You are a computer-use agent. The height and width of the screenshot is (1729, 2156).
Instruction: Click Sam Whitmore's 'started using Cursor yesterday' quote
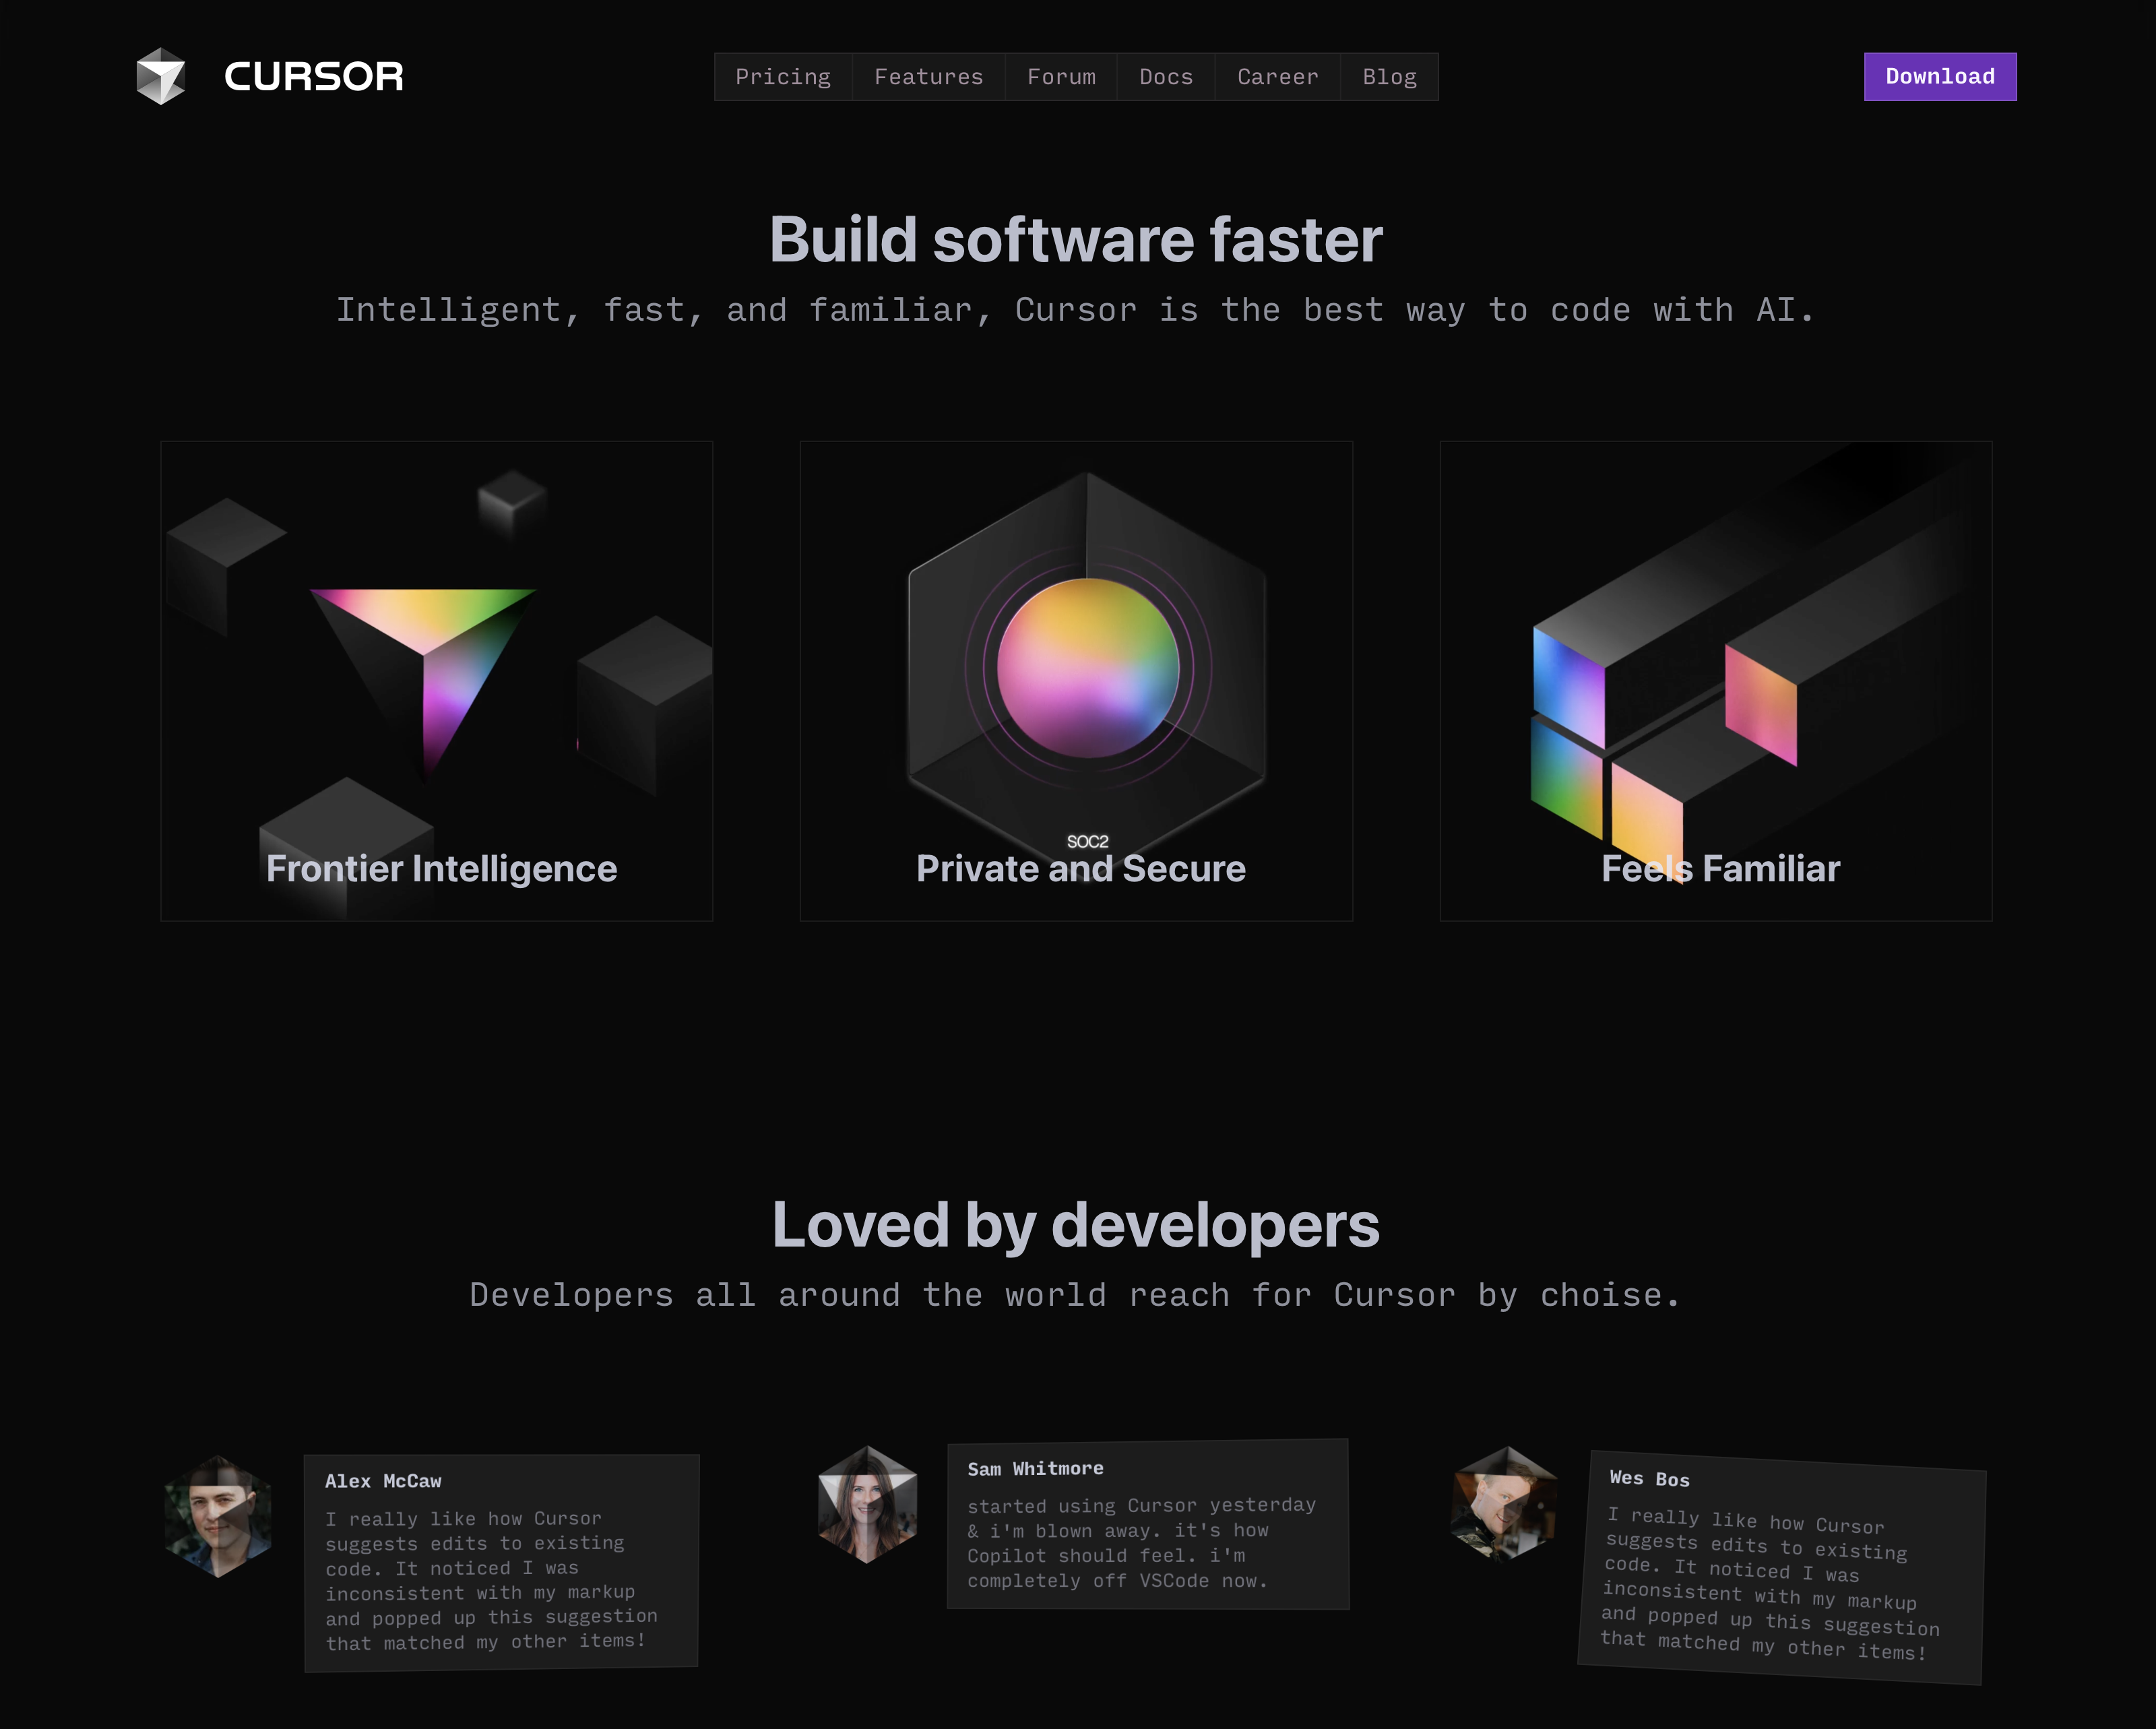pos(1142,1543)
